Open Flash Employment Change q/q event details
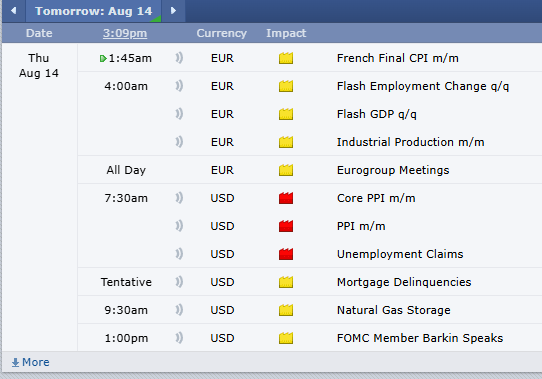This screenshot has height=379, width=542. pos(423,86)
